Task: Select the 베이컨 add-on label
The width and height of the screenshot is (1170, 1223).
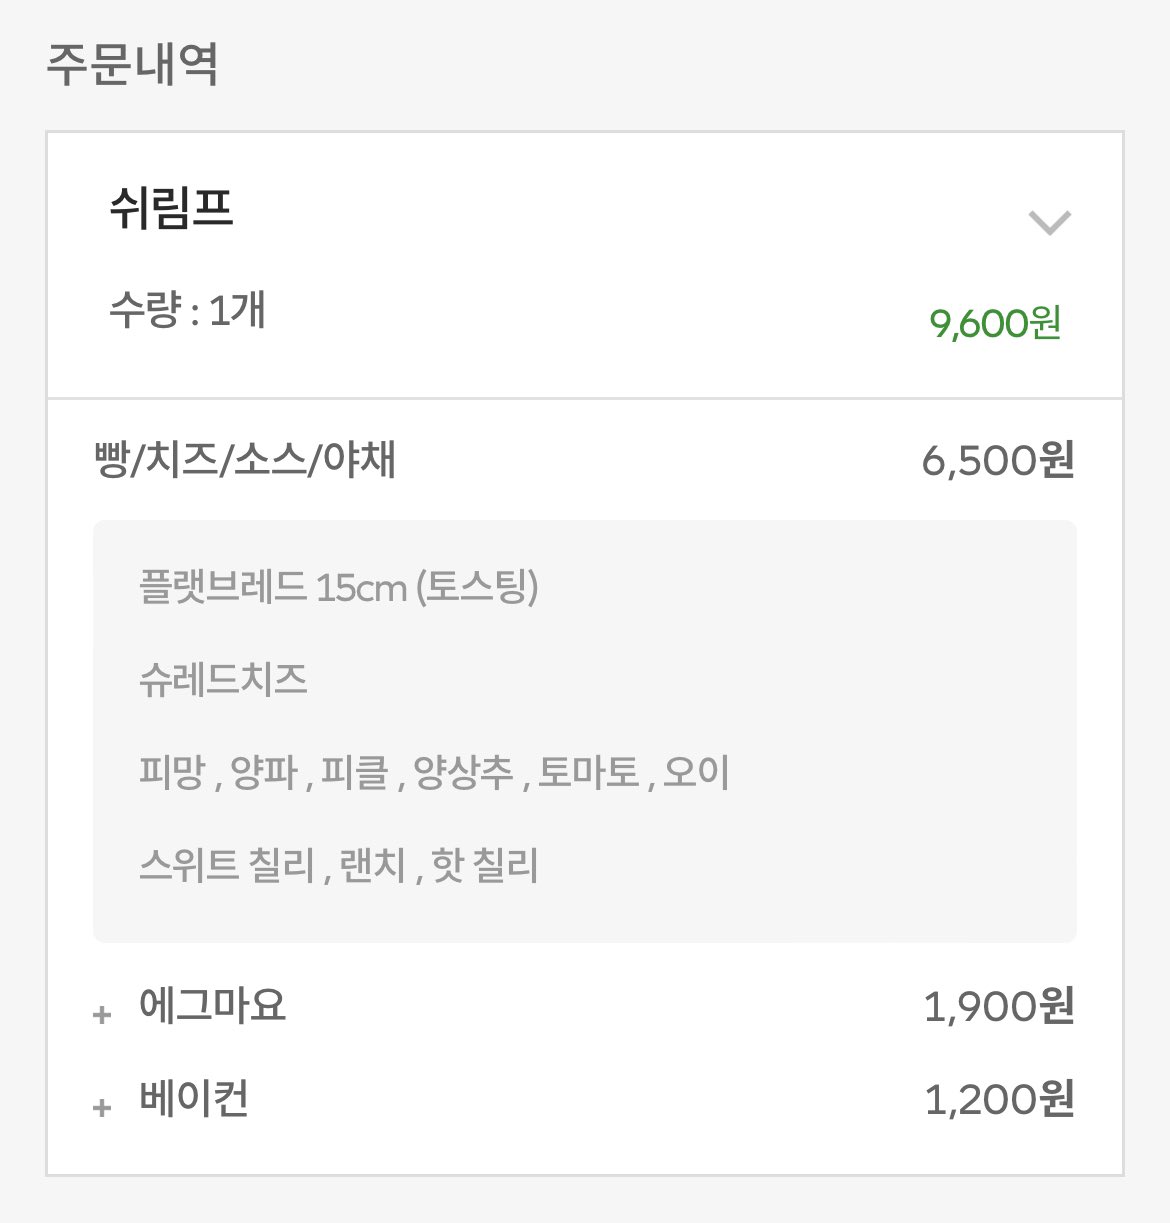Action: (x=194, y=1098)
